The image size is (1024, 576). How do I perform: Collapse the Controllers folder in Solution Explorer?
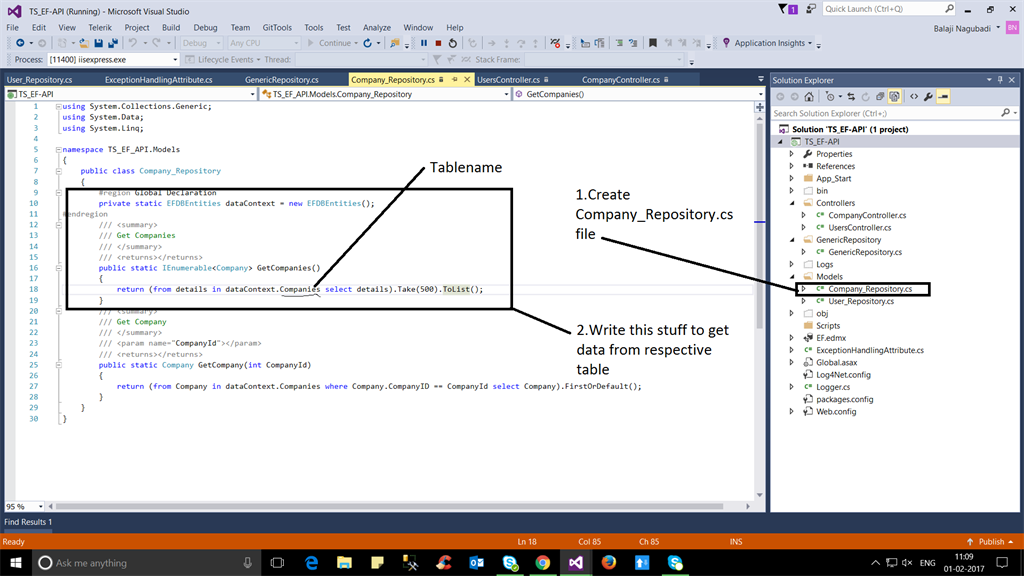792,203
